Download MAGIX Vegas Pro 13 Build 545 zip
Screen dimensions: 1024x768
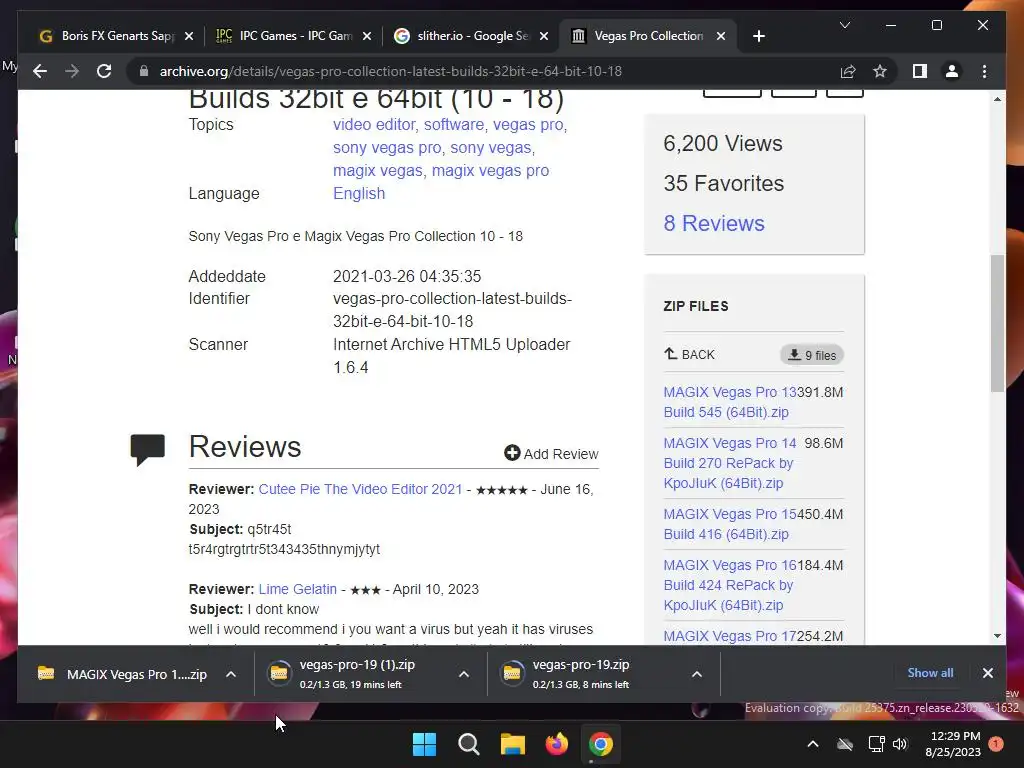(729, 402)
